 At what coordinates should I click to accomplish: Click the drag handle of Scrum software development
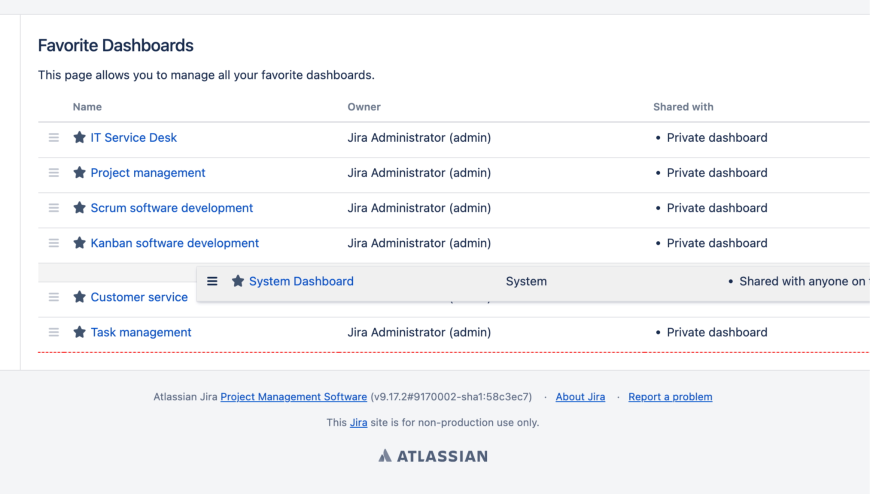point(54,208)
